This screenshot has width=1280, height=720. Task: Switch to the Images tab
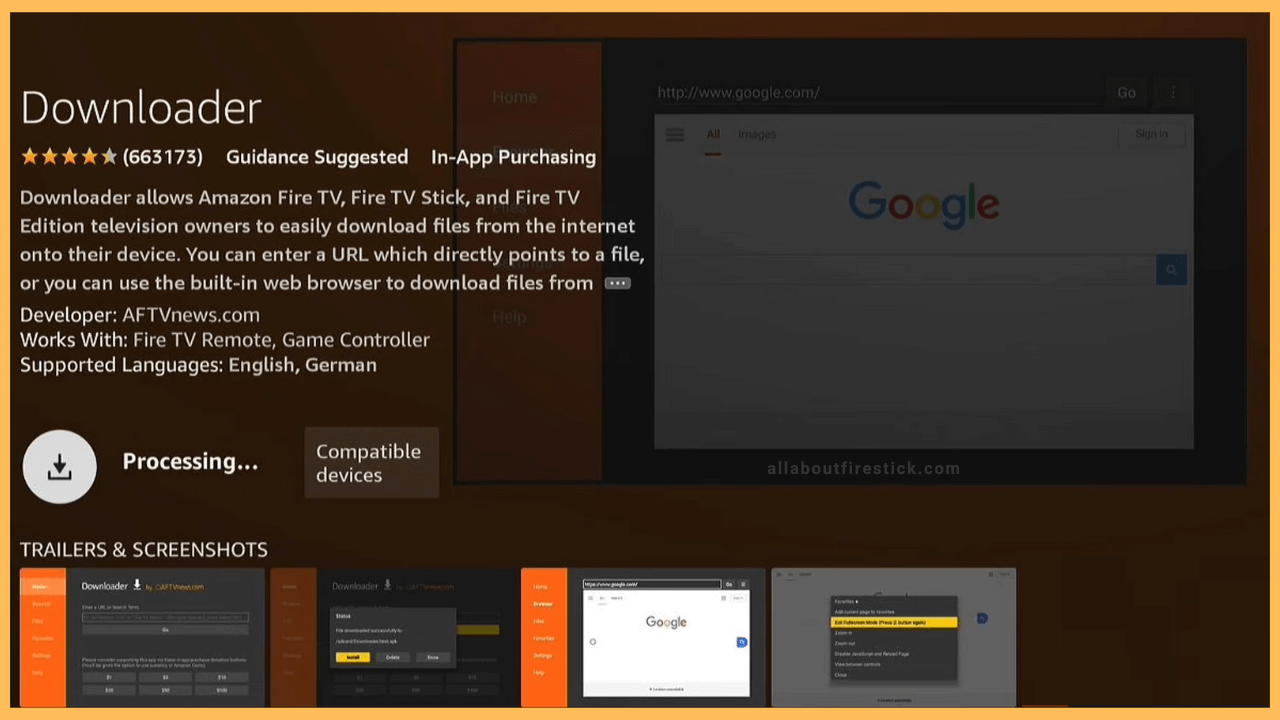point(757,134)
